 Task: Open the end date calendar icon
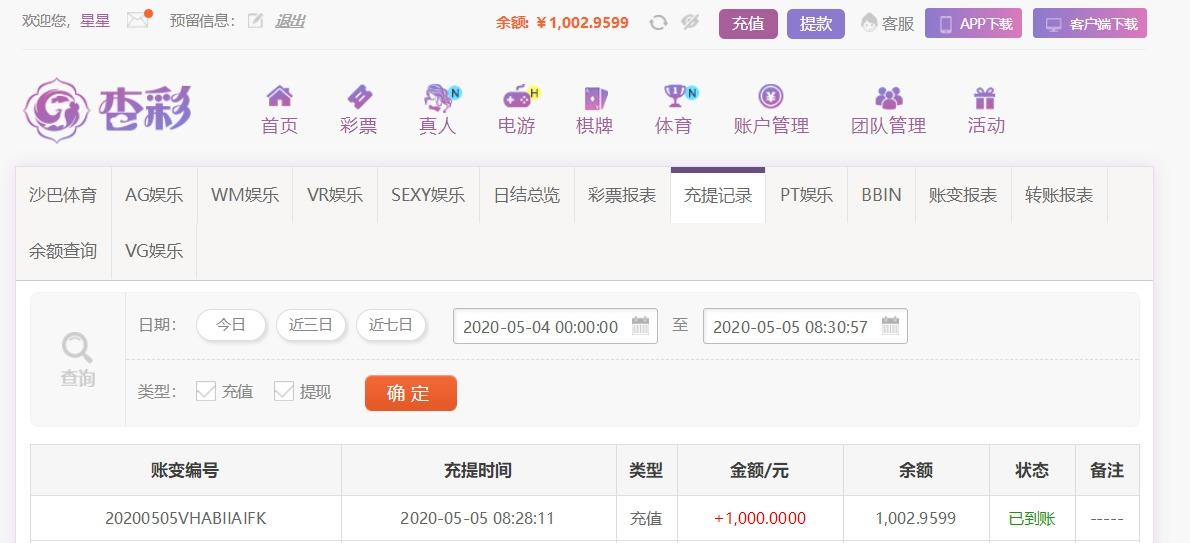pos(890,326)
